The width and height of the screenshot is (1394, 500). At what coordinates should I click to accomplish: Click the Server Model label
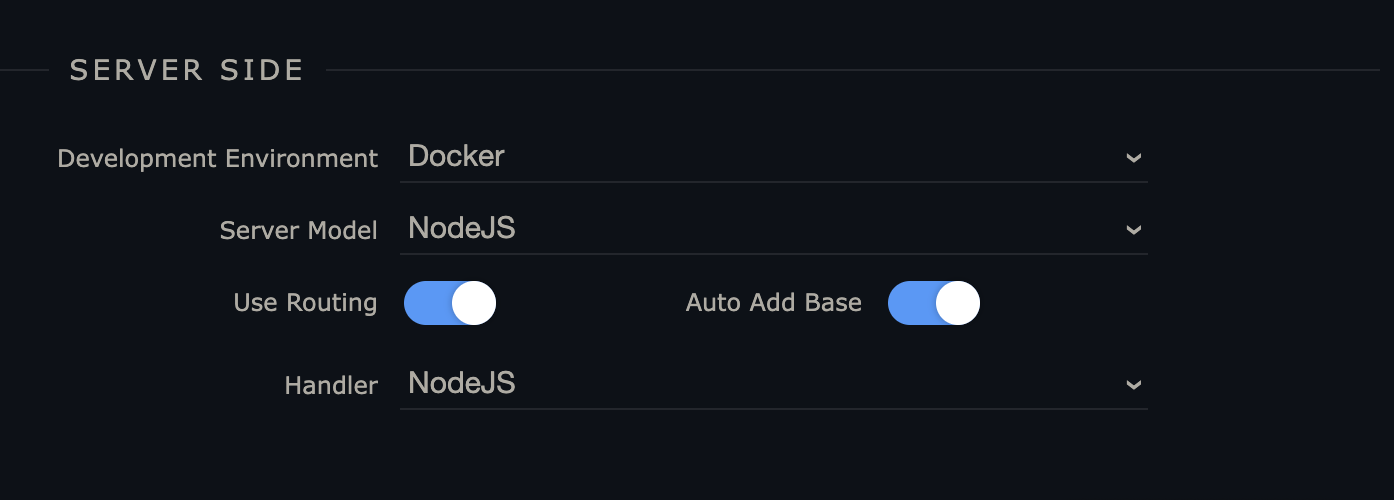point(298,231)
